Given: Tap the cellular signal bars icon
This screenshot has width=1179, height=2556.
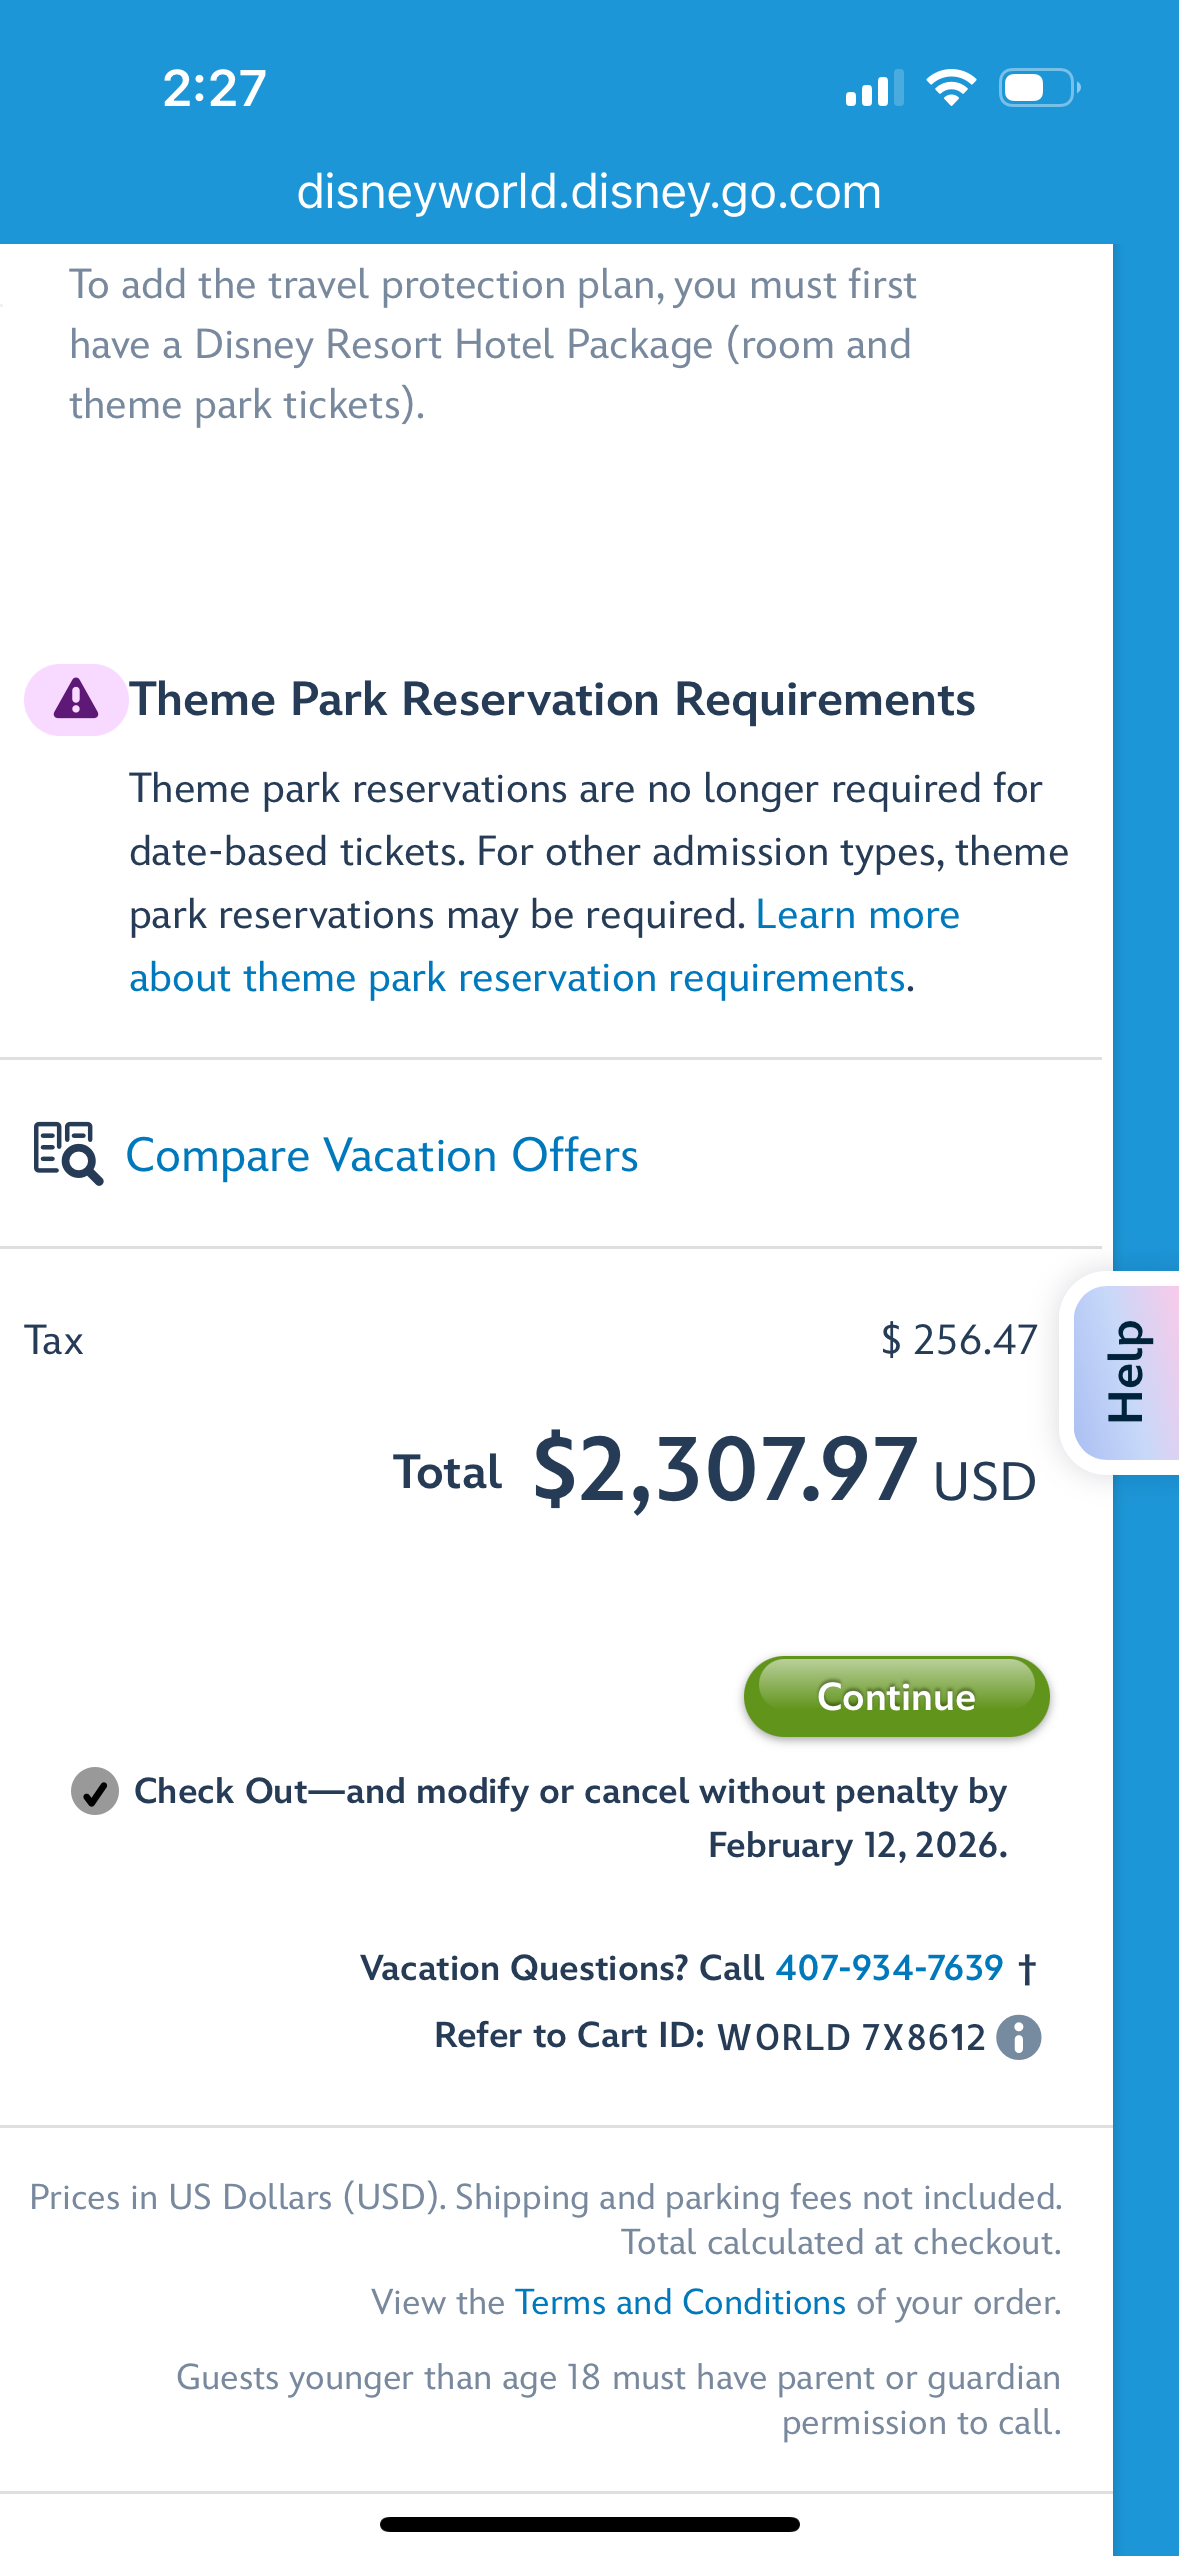Looking at the screenshot, I should 874,88.
